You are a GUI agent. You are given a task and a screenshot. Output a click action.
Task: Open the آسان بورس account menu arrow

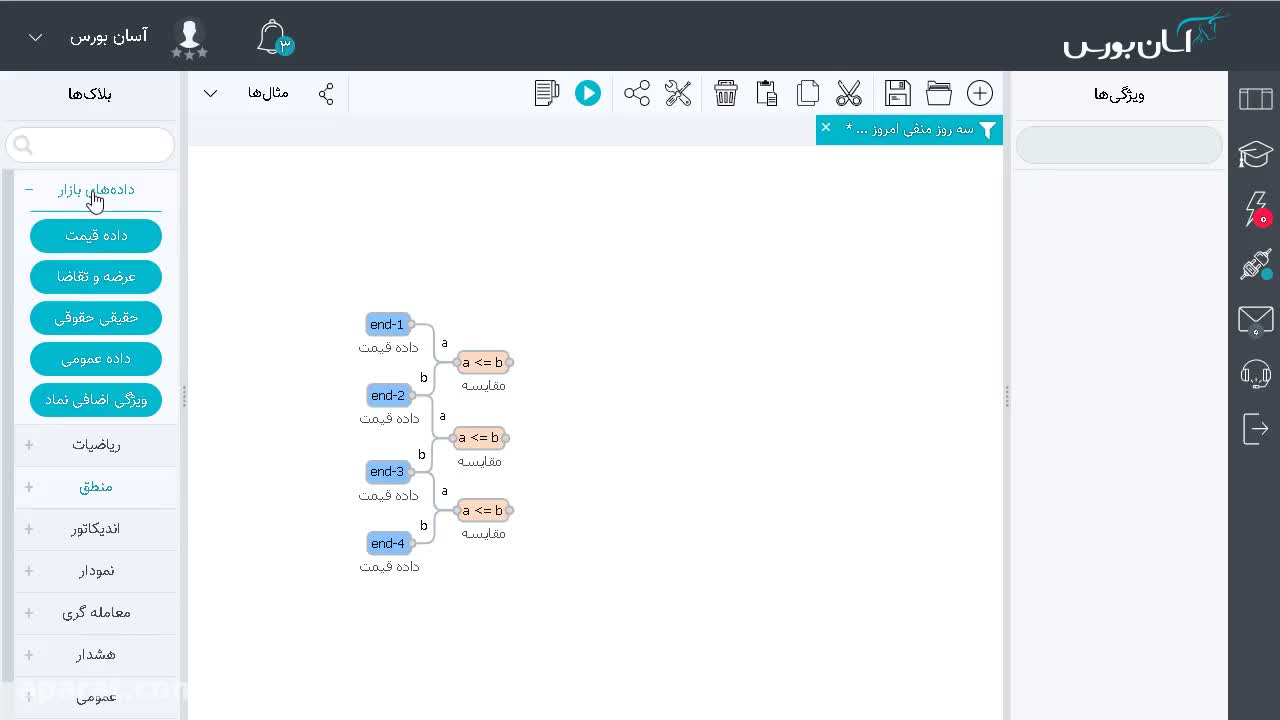pos(35,37)
